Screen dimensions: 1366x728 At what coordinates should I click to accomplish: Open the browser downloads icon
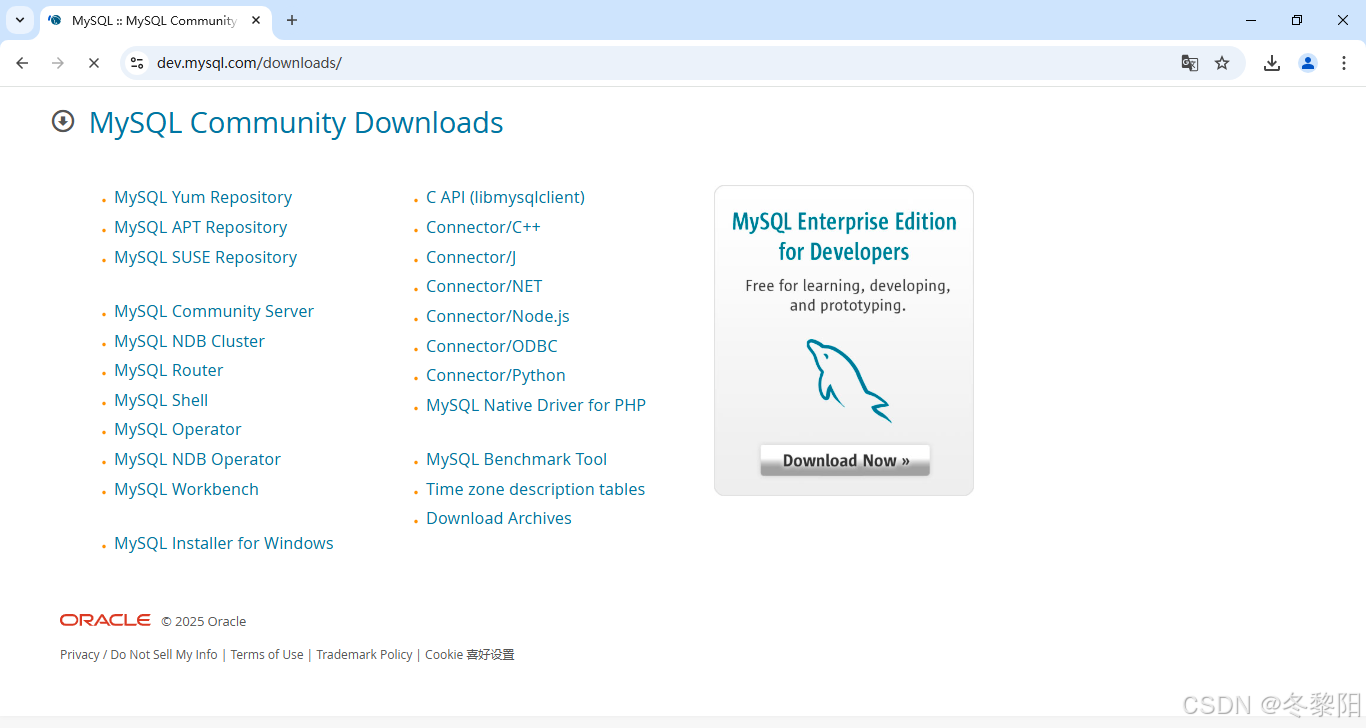1272,63
